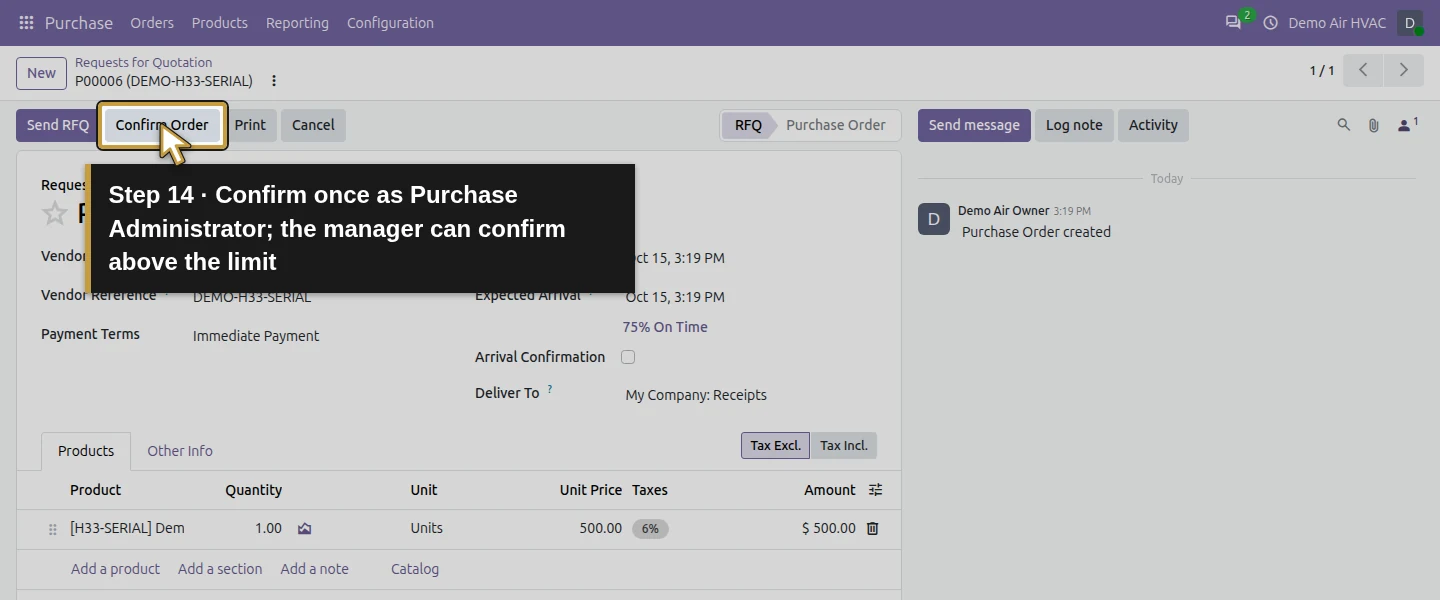Confirm the purchase order
Screen dimensions: 1440x600
(162, 125)
